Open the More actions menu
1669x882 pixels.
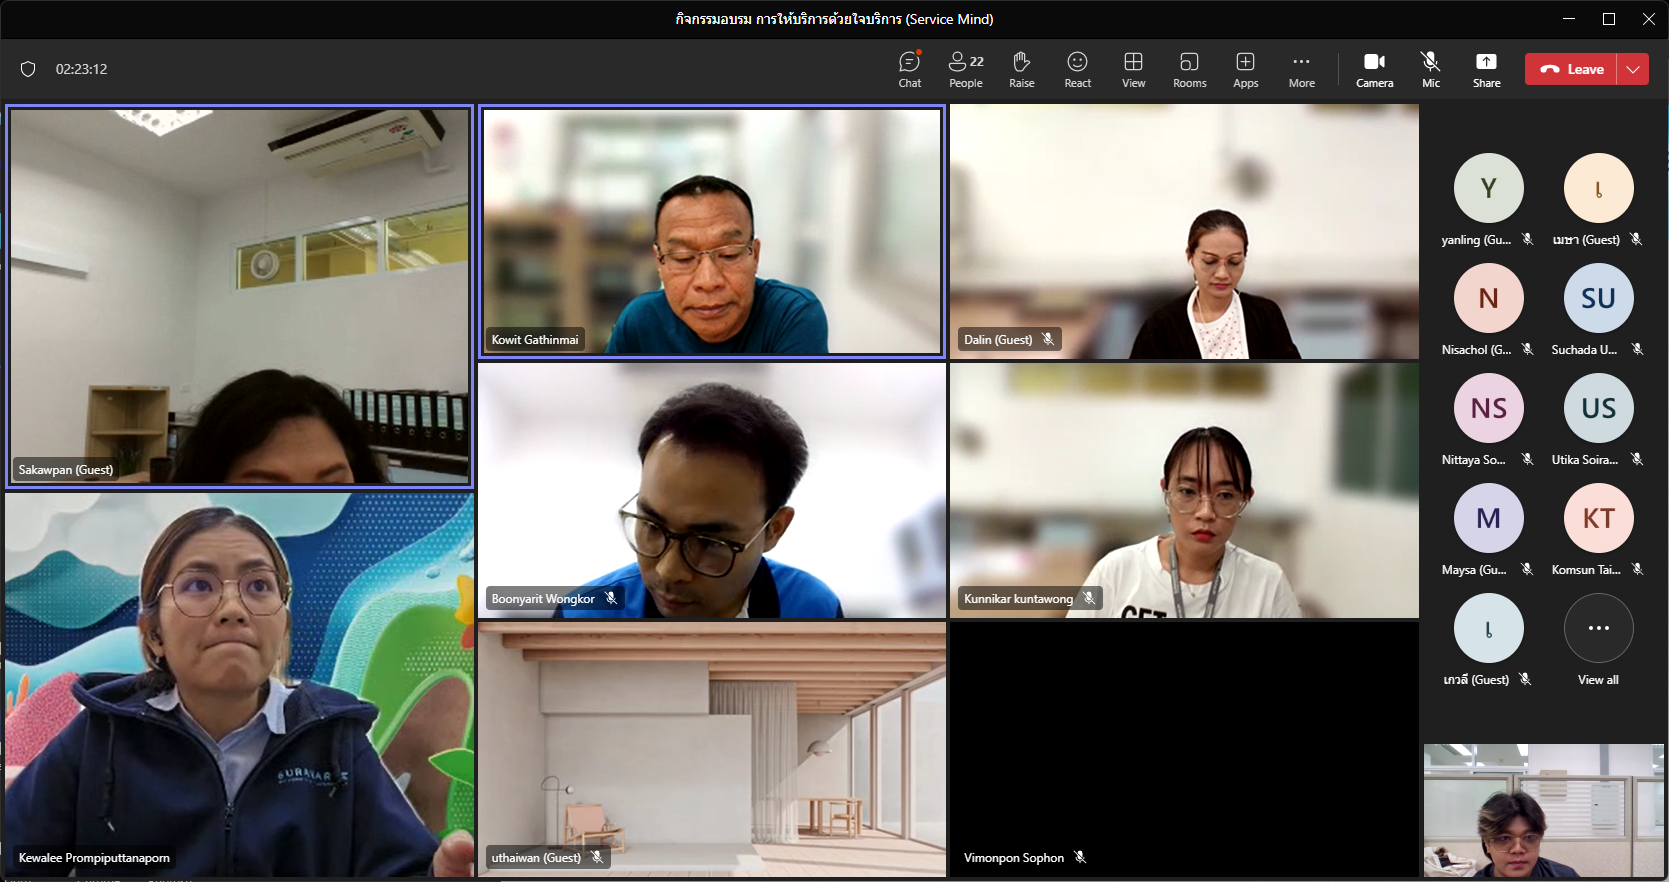(x=1301, y=69)
